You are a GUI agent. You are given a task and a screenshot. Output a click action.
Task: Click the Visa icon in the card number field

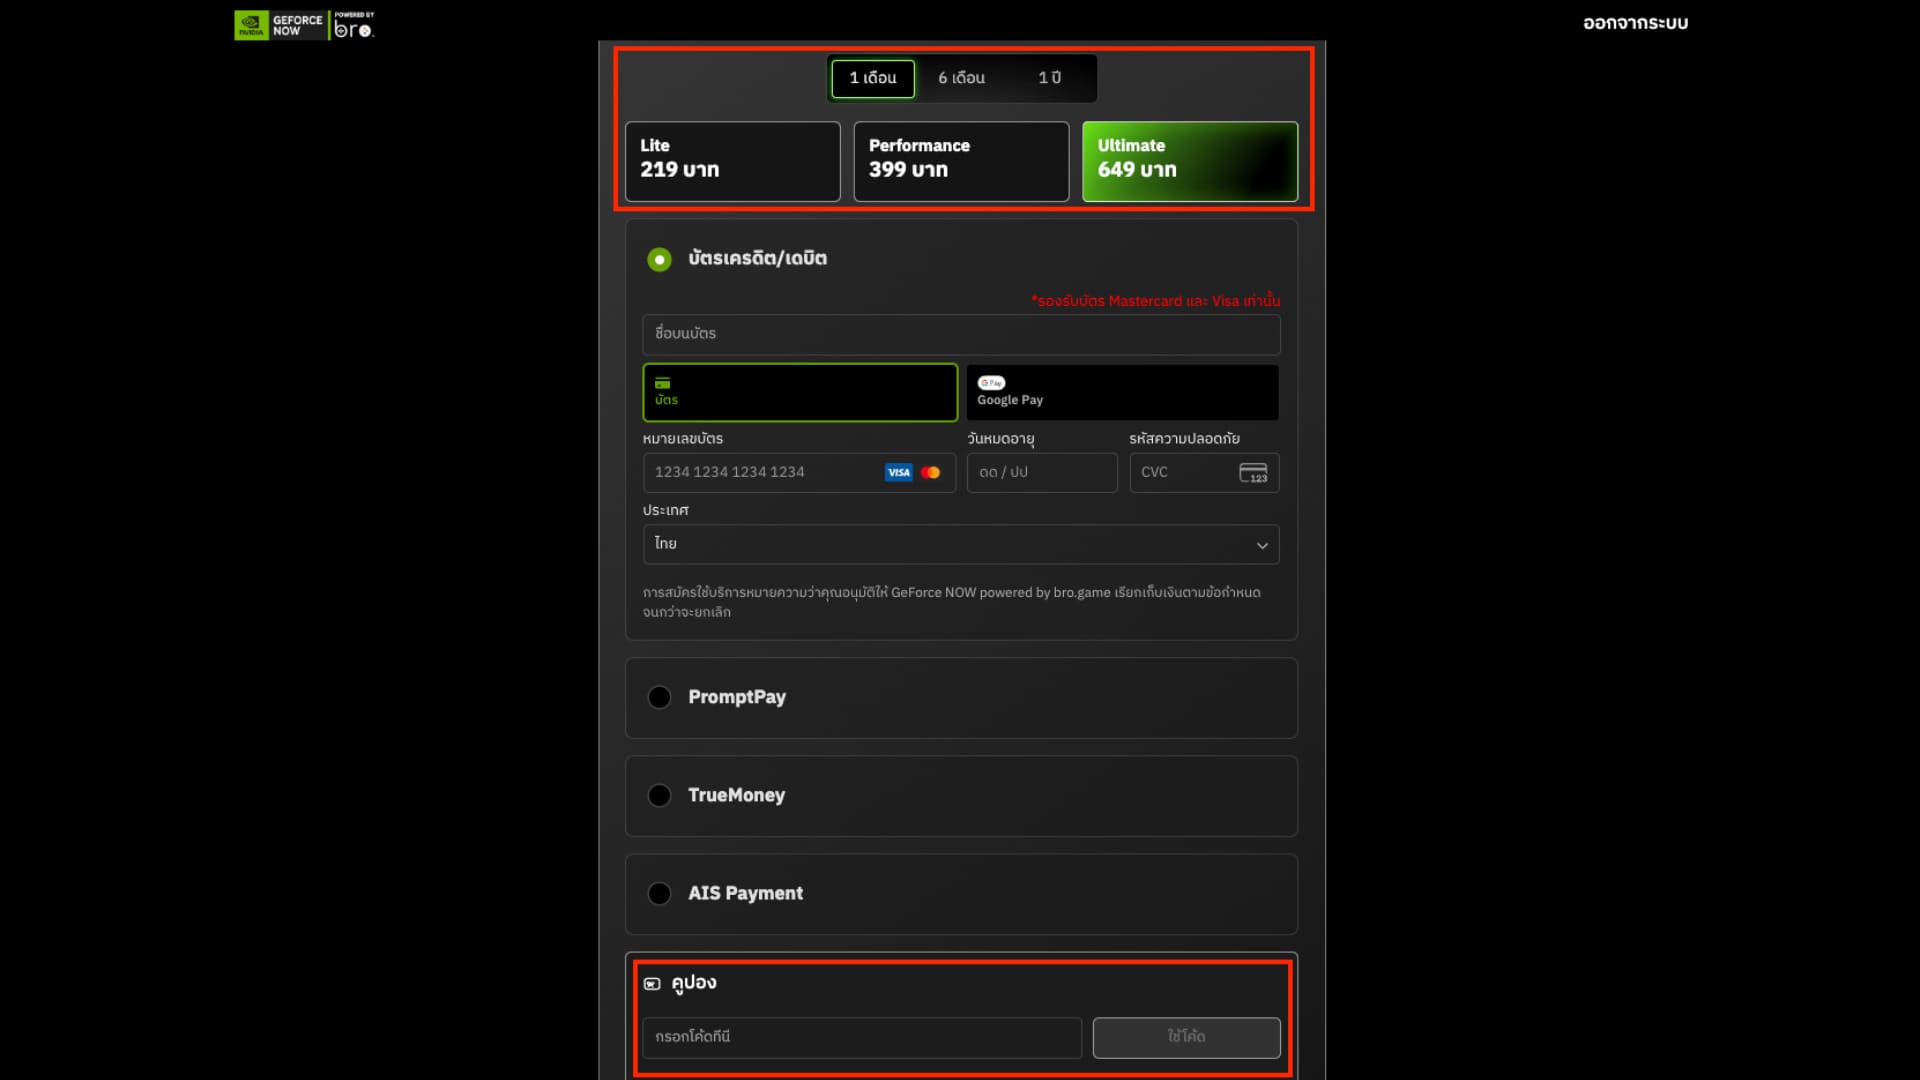[x=897, y=472]
